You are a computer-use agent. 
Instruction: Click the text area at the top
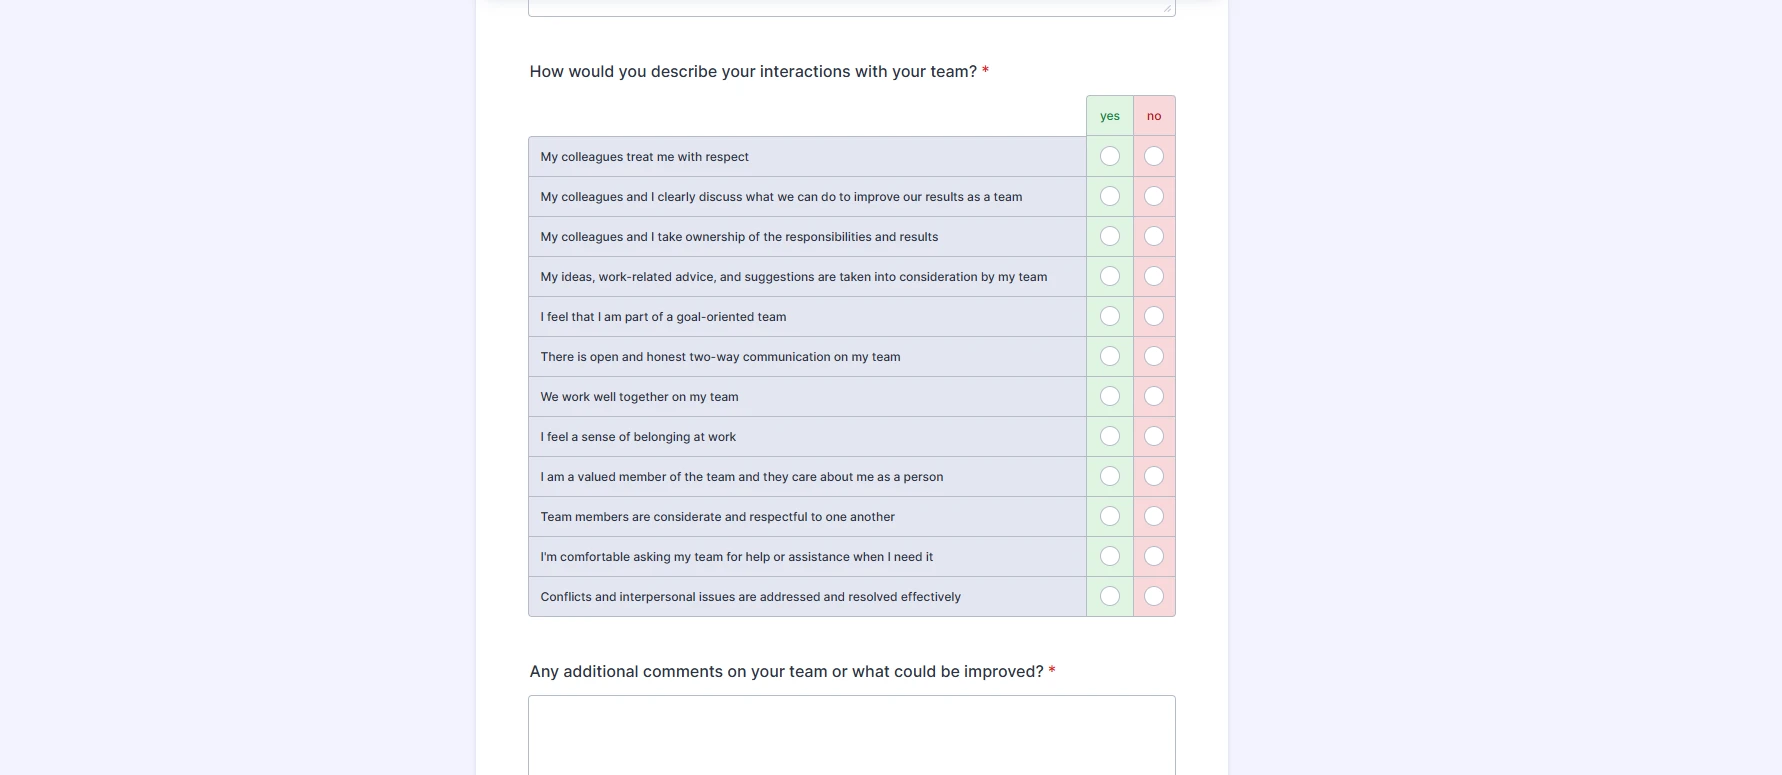coord(851,5)
